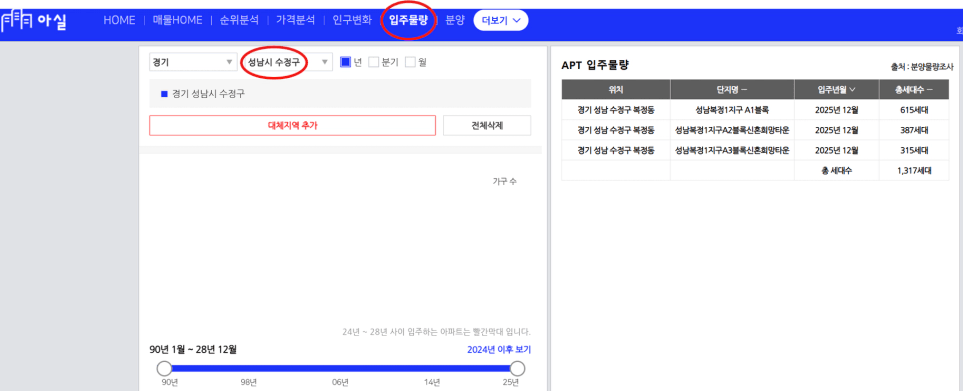Open 순위분석 menu item

(x=239, y=20)
